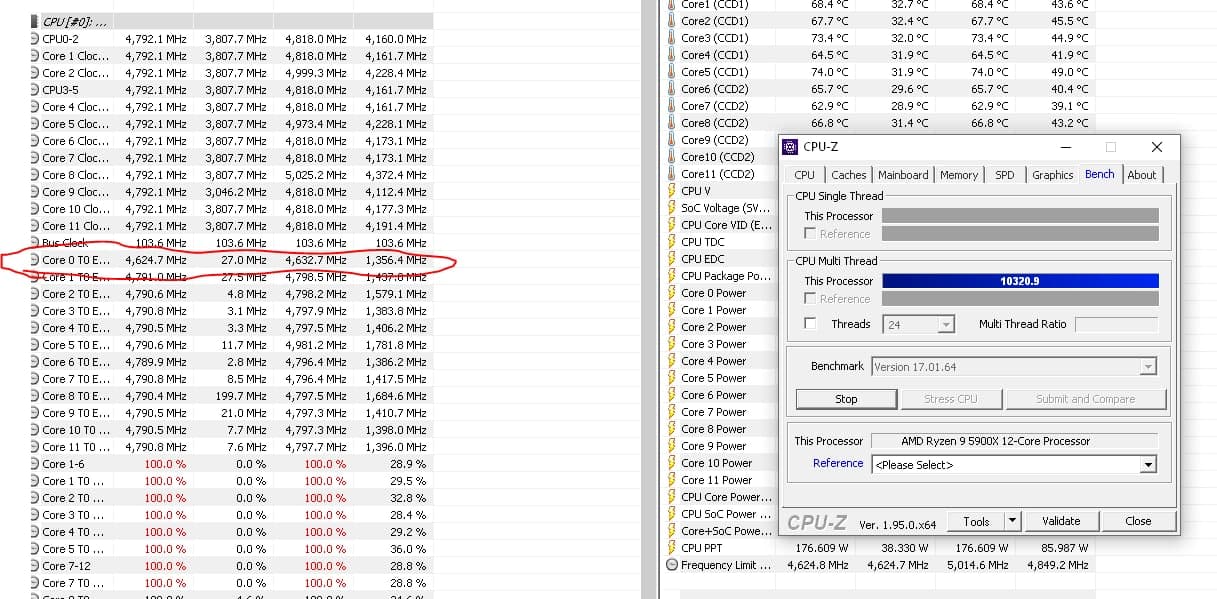This screenshot has width=1217, height=599.
Task: Click the icon beside Core 8 T0 E... row
Action: [35, 396]
